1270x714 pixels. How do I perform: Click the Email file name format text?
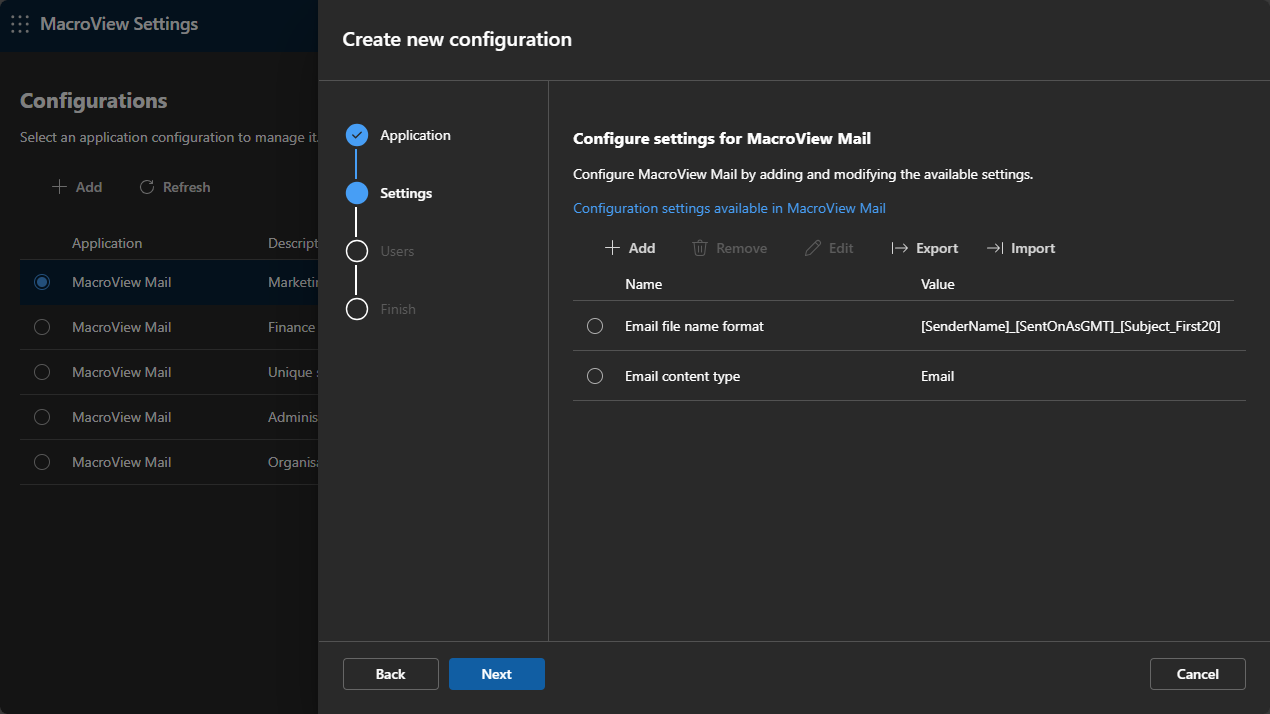[694, 326]
